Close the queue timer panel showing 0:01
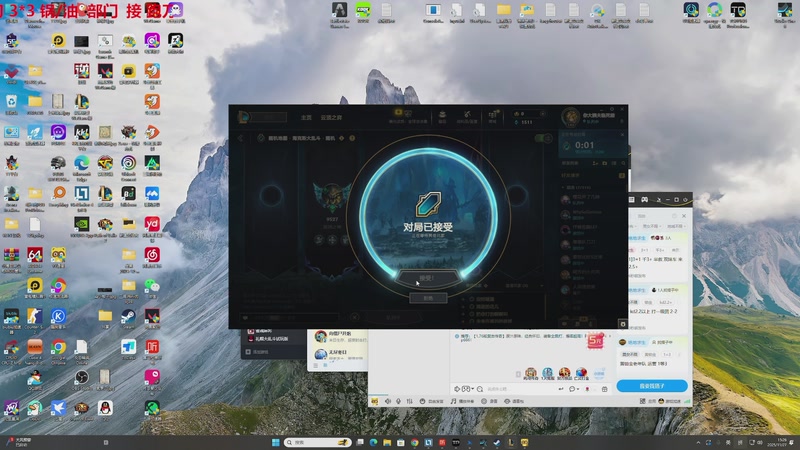800x450 pixels. (622, 135)
